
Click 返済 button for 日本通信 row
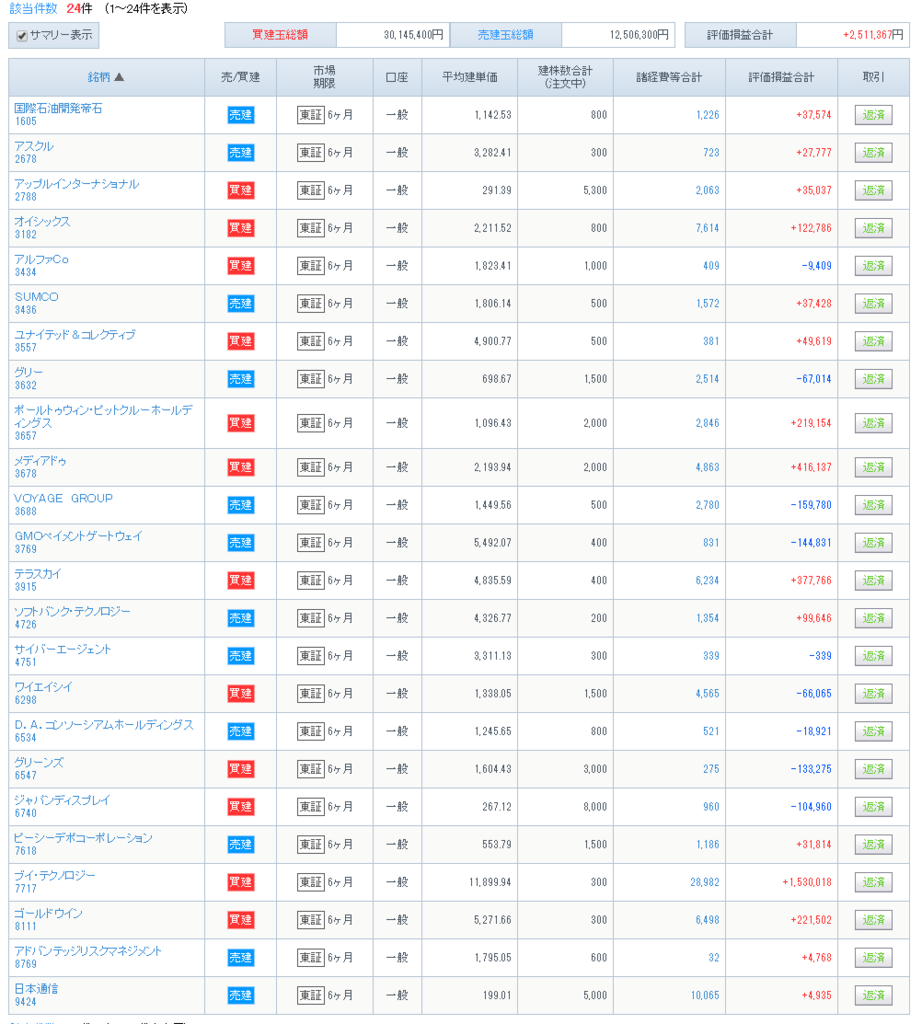873,995
